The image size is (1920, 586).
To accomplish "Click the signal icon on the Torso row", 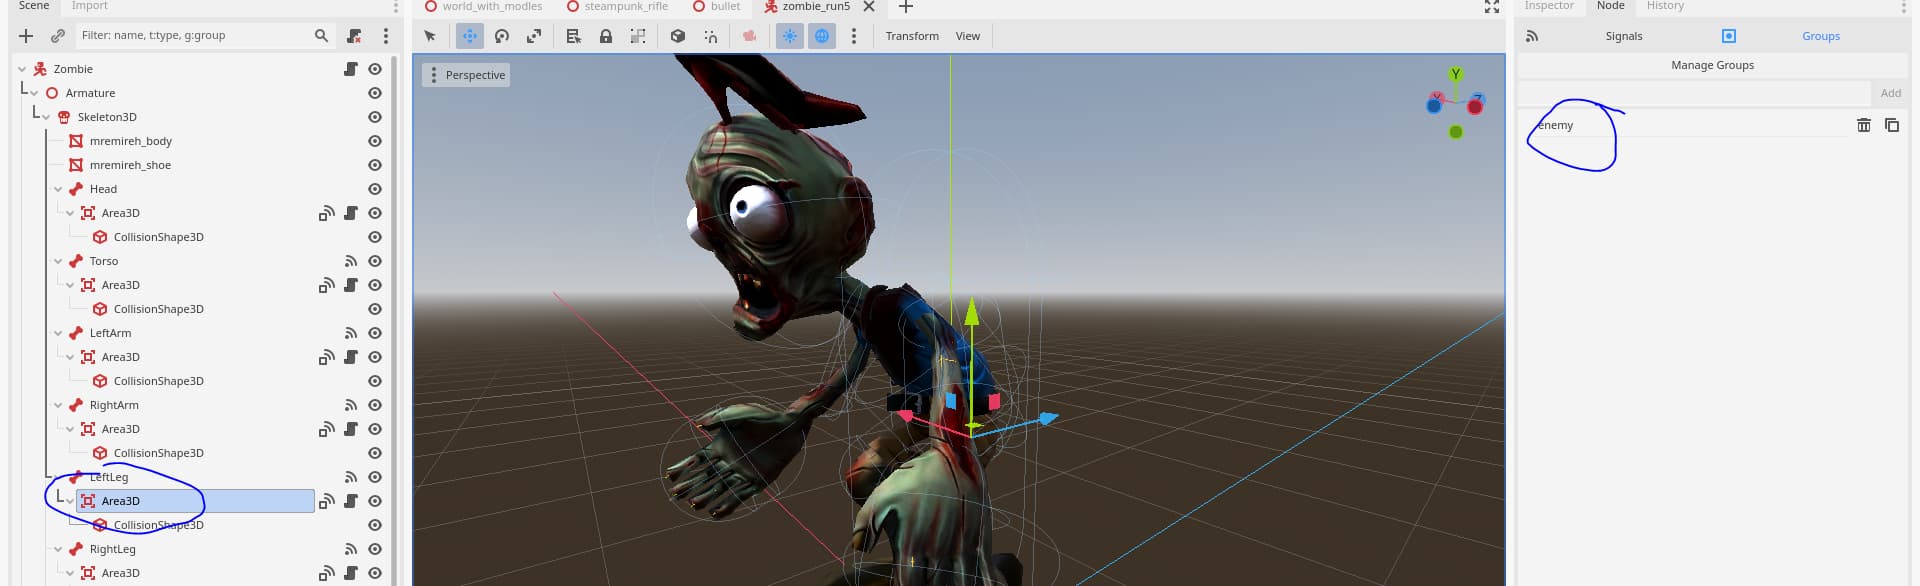I will pos(351,261).
